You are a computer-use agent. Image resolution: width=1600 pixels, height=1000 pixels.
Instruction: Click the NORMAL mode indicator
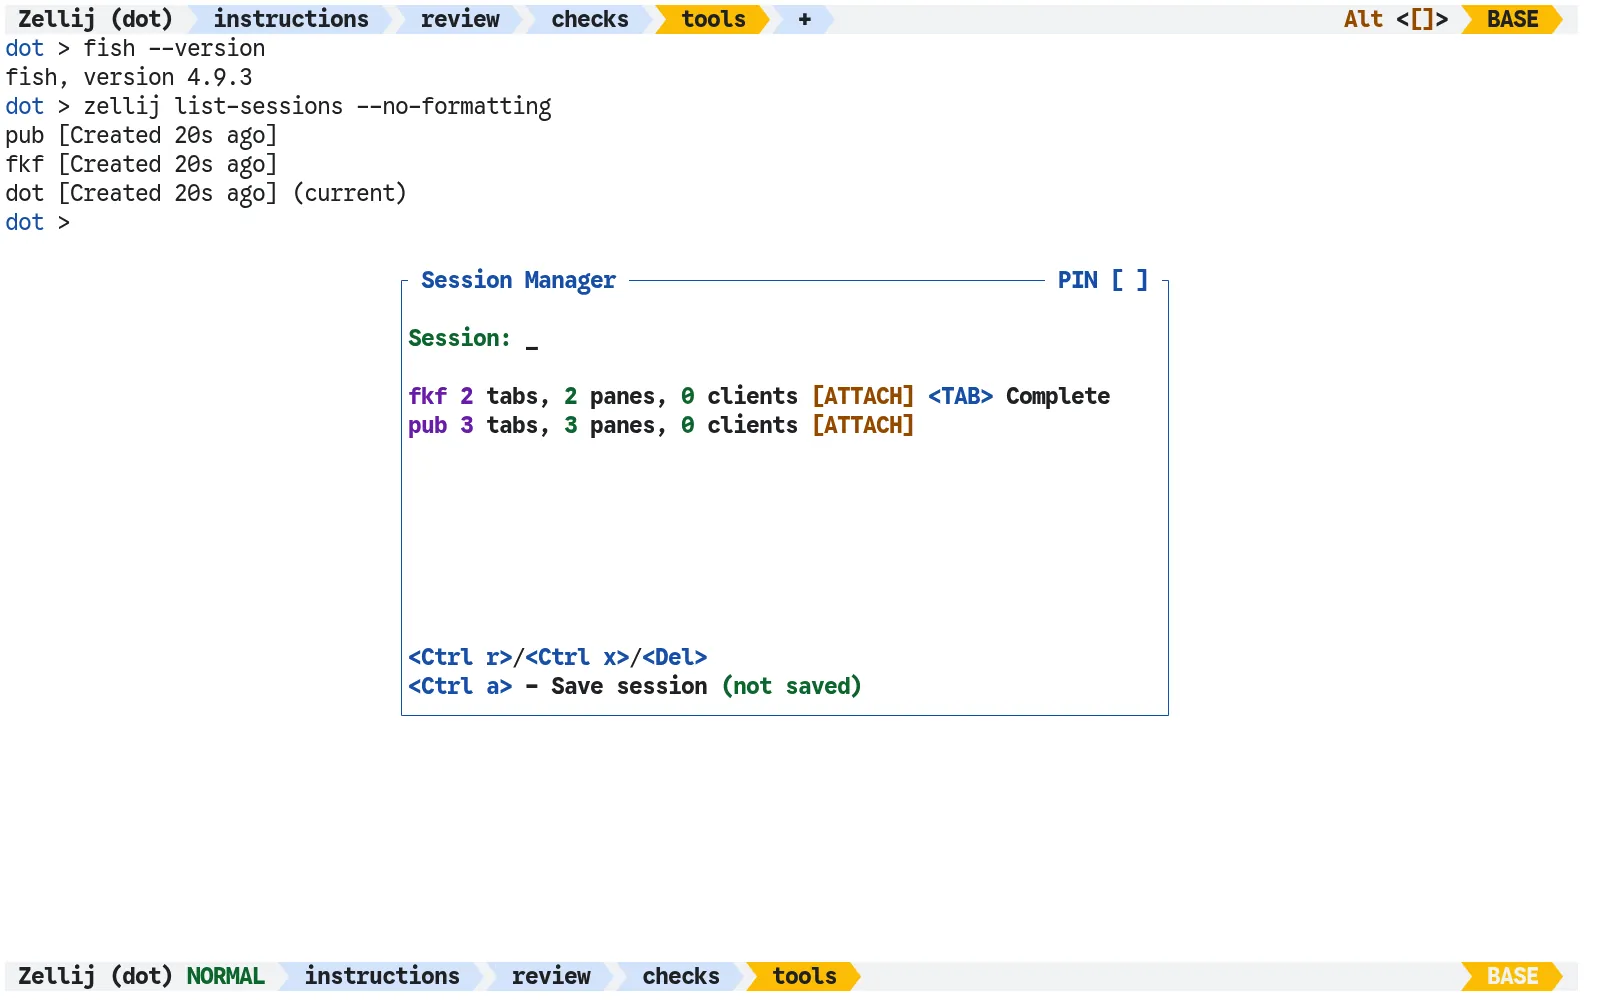[x=226, y=976]
